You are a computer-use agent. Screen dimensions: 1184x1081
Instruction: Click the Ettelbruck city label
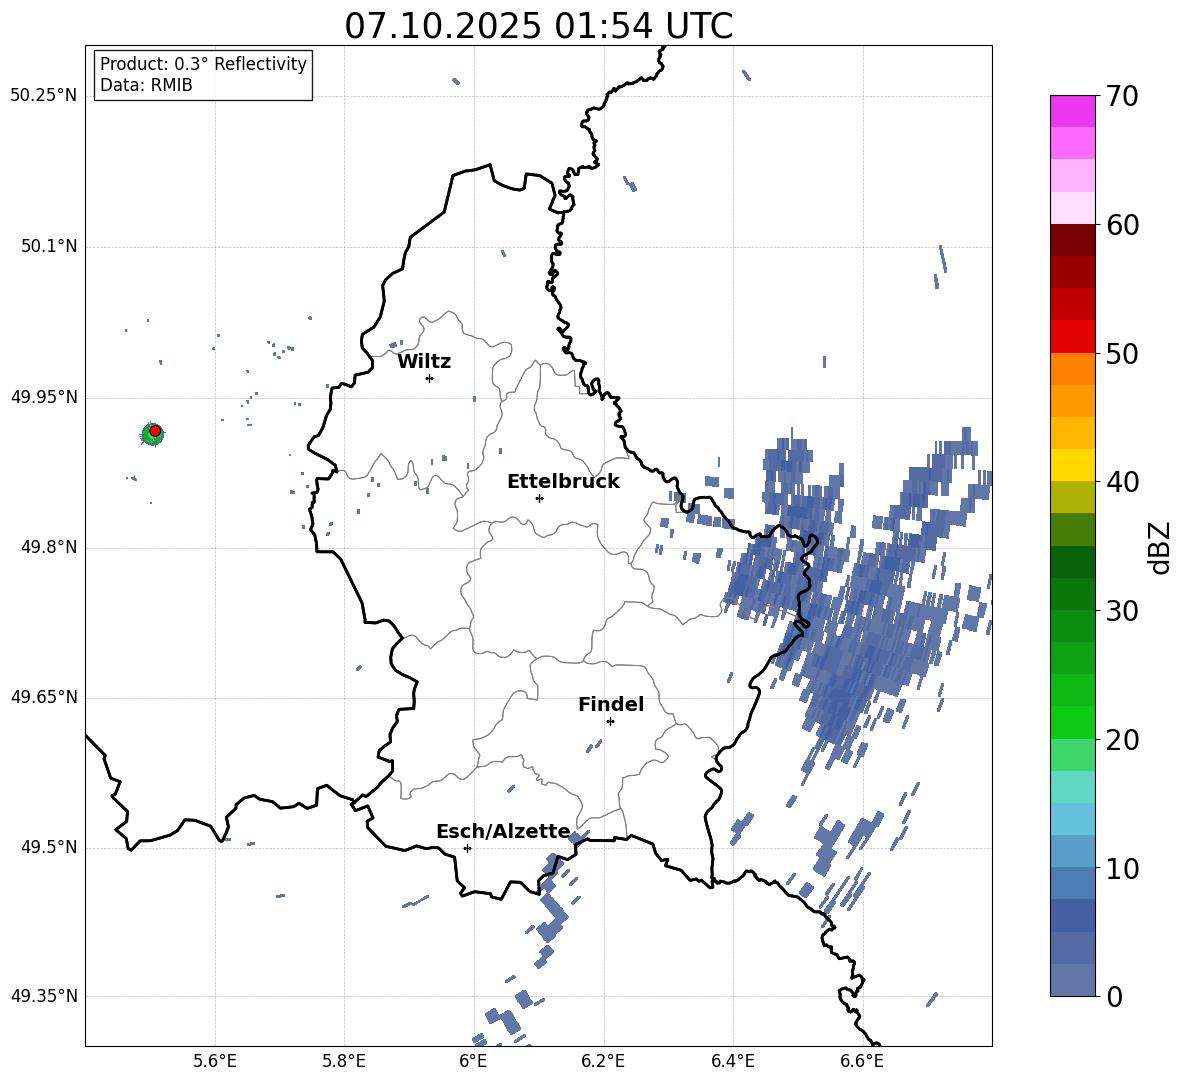click(x=563, y=482)
